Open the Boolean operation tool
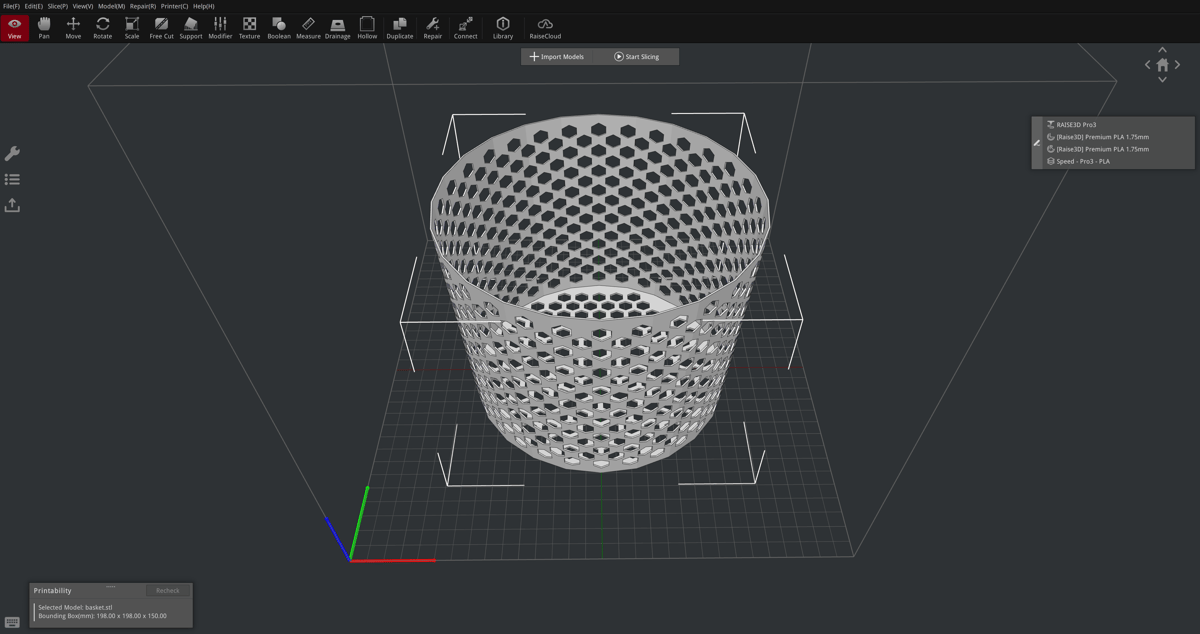Screen dimensions: 1200x634 tap(279, 27)
